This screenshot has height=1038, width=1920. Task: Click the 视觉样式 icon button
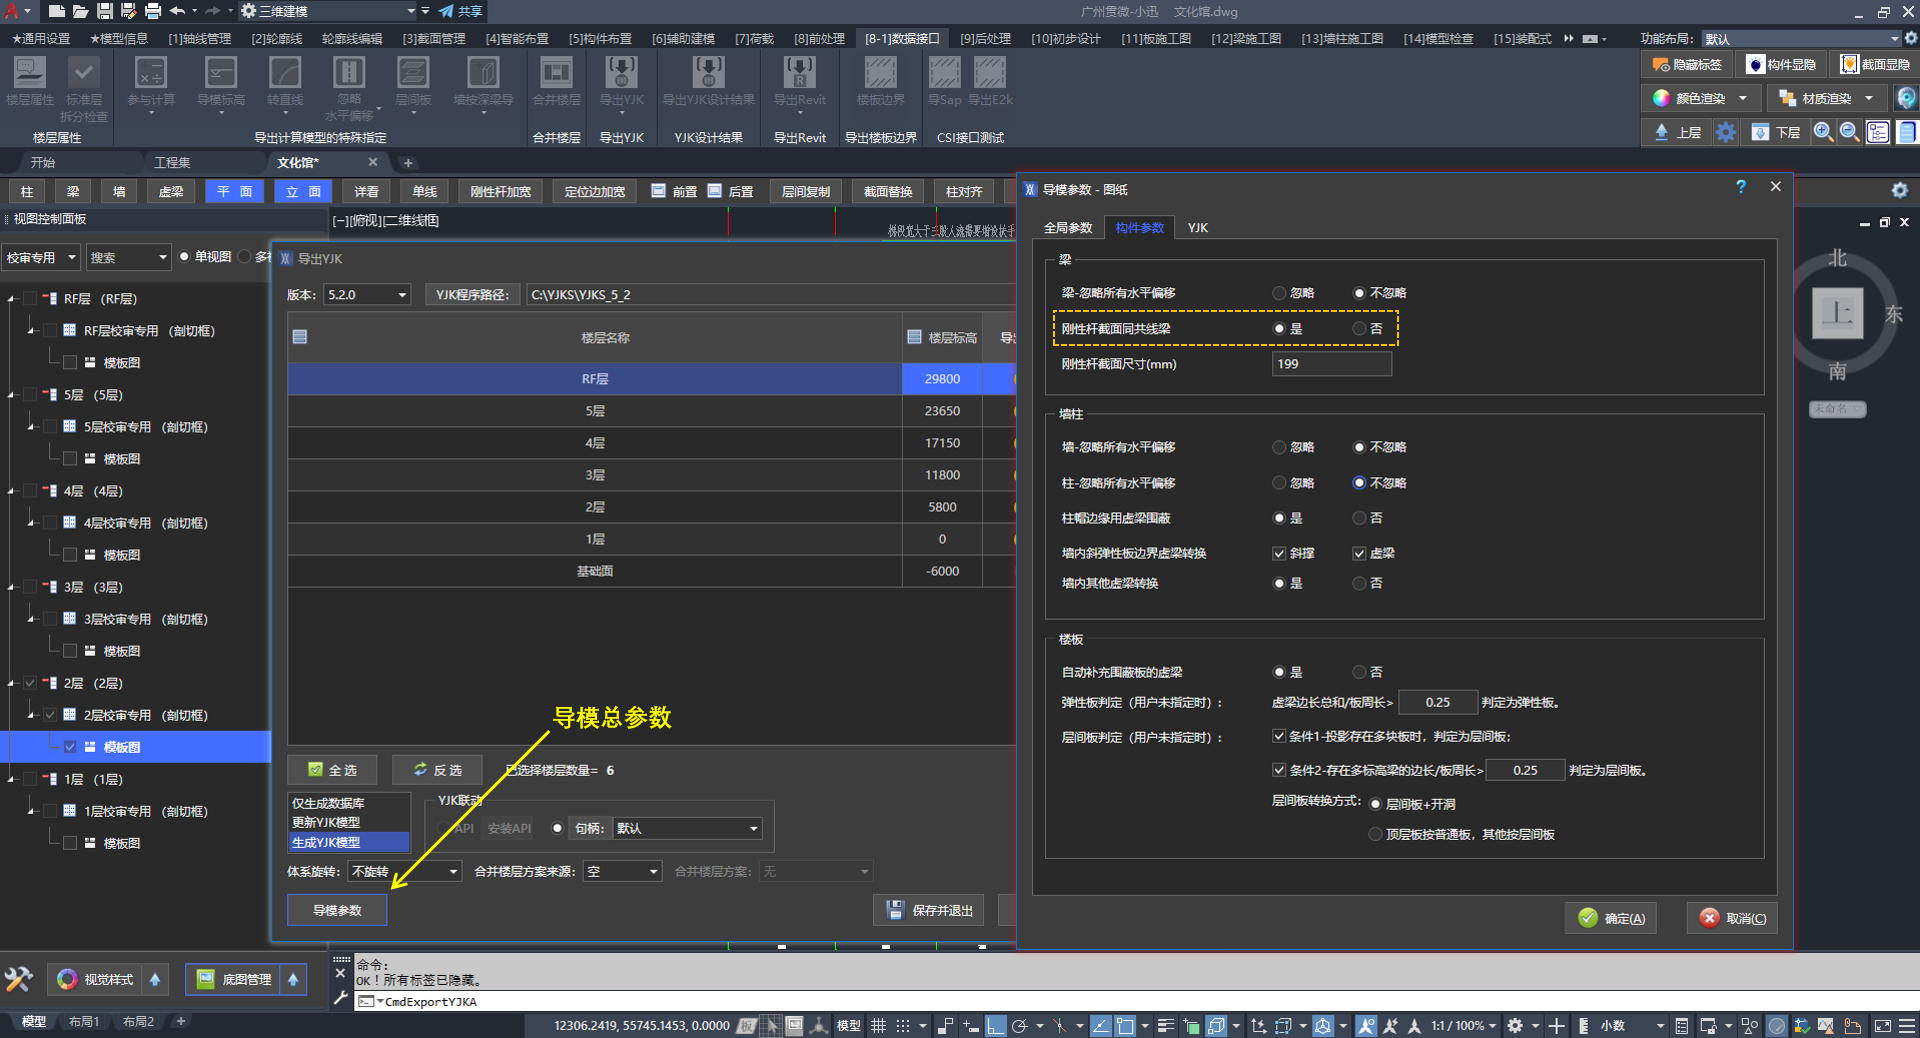(68, 979)
